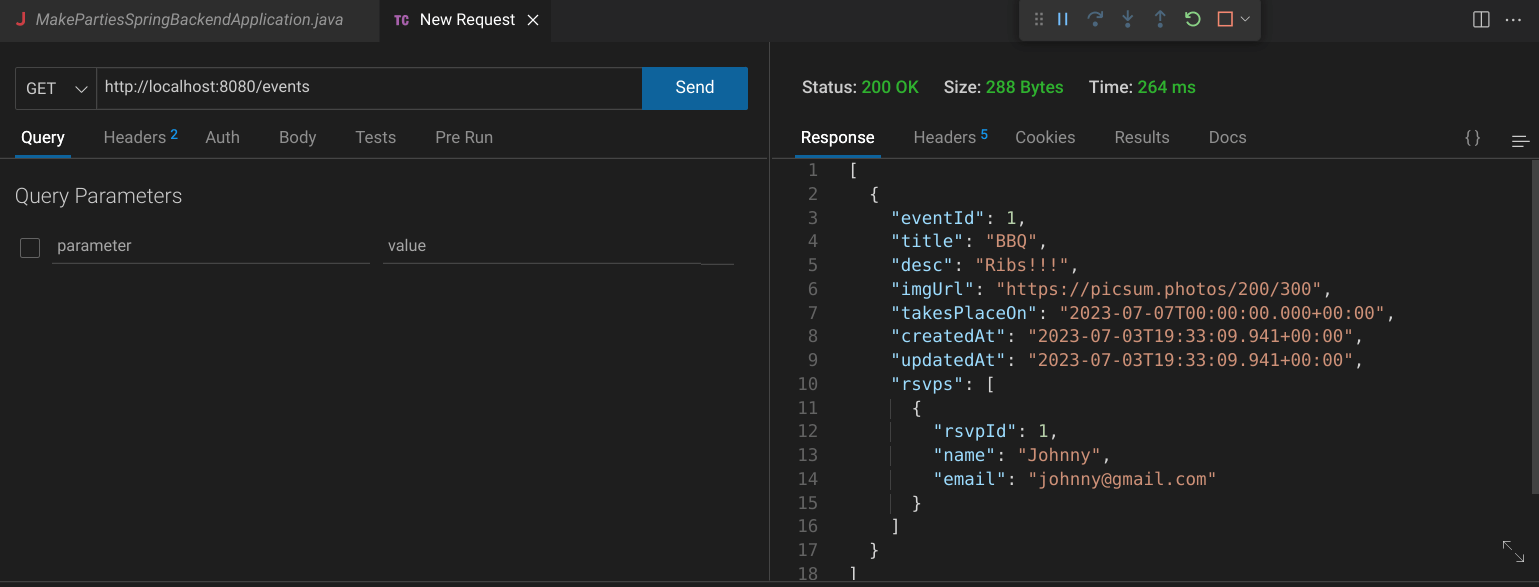The width and height of the screenshot is (1539, 587).
Task: Click the curly braces format icon
Action: [1472, 138]
